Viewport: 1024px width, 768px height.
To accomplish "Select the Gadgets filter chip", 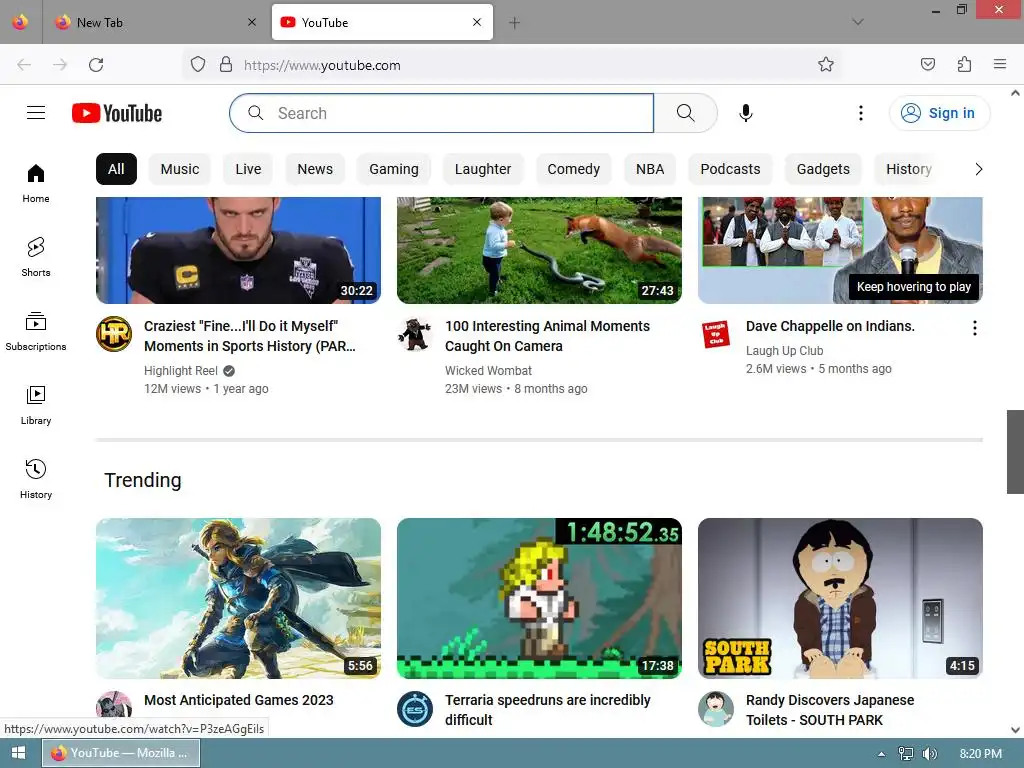I will pyautogui.click(x=823, y=169).
